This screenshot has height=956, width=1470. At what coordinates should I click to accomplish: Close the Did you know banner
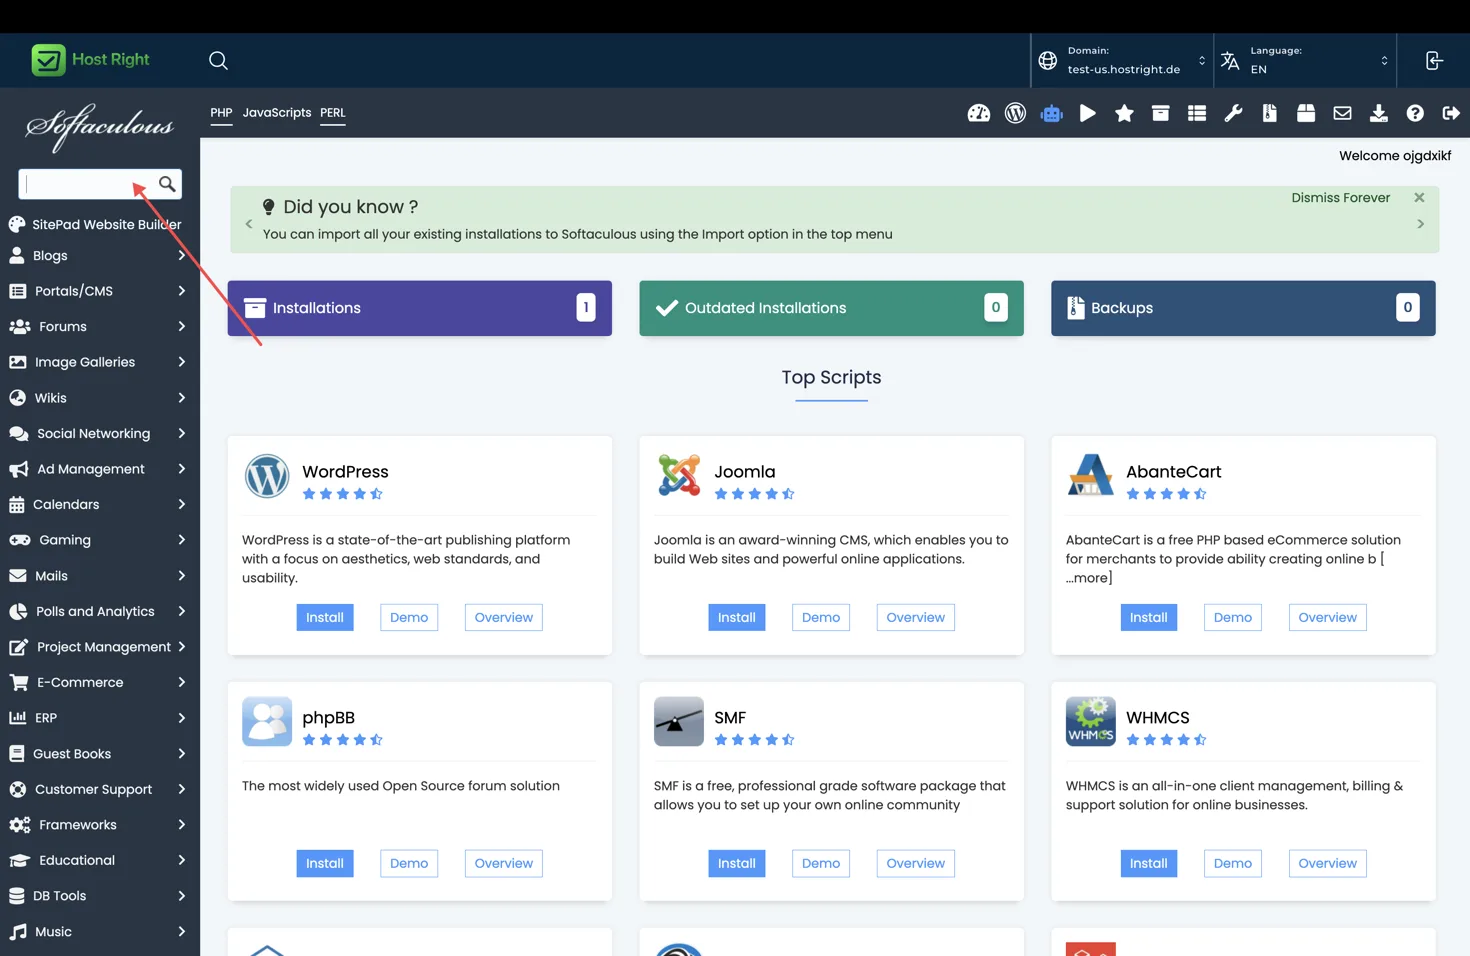[1419, 198]
